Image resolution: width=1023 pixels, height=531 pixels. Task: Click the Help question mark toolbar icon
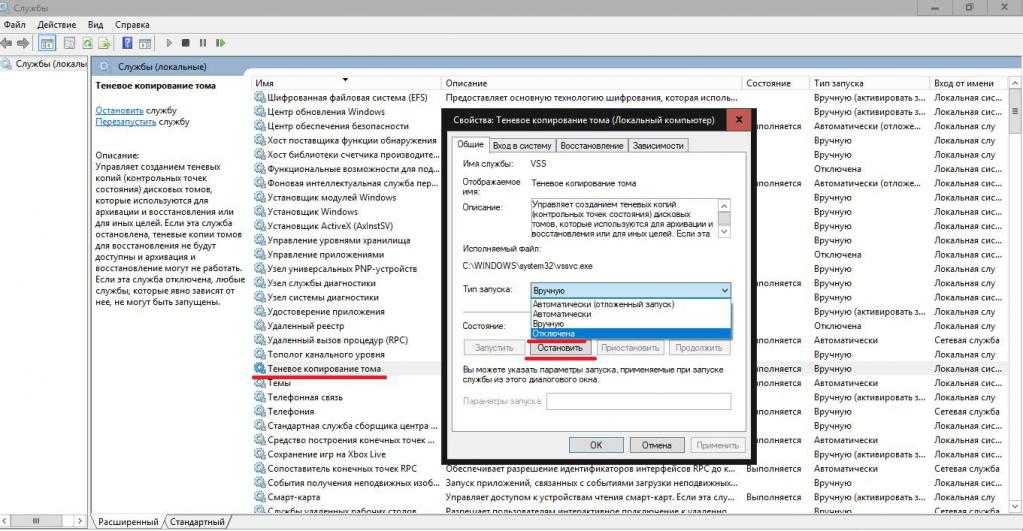[127, 43]
